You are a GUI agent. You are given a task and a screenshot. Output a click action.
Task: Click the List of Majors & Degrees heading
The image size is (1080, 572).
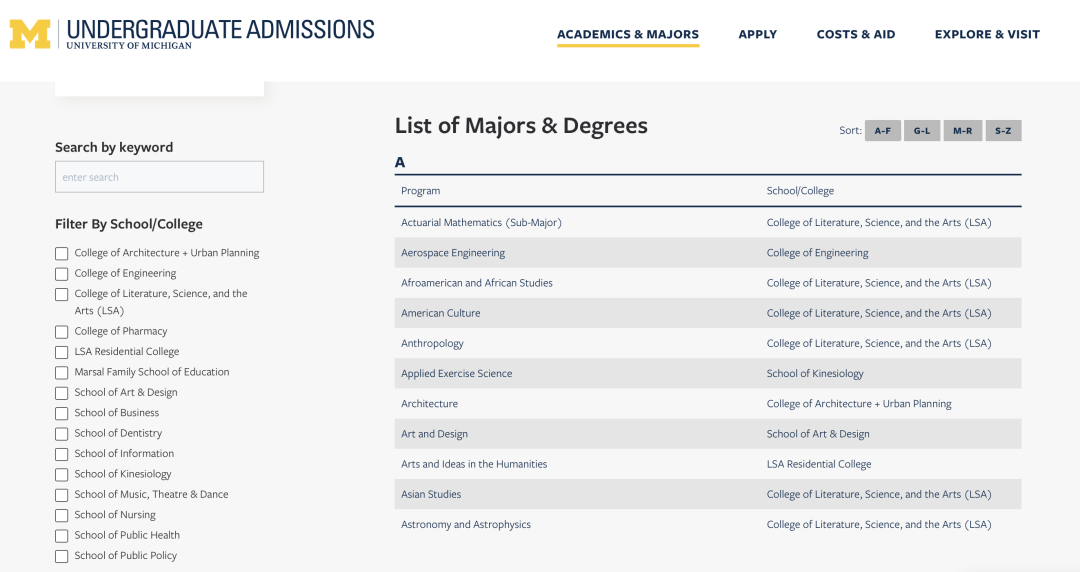[x=521, y=126]
